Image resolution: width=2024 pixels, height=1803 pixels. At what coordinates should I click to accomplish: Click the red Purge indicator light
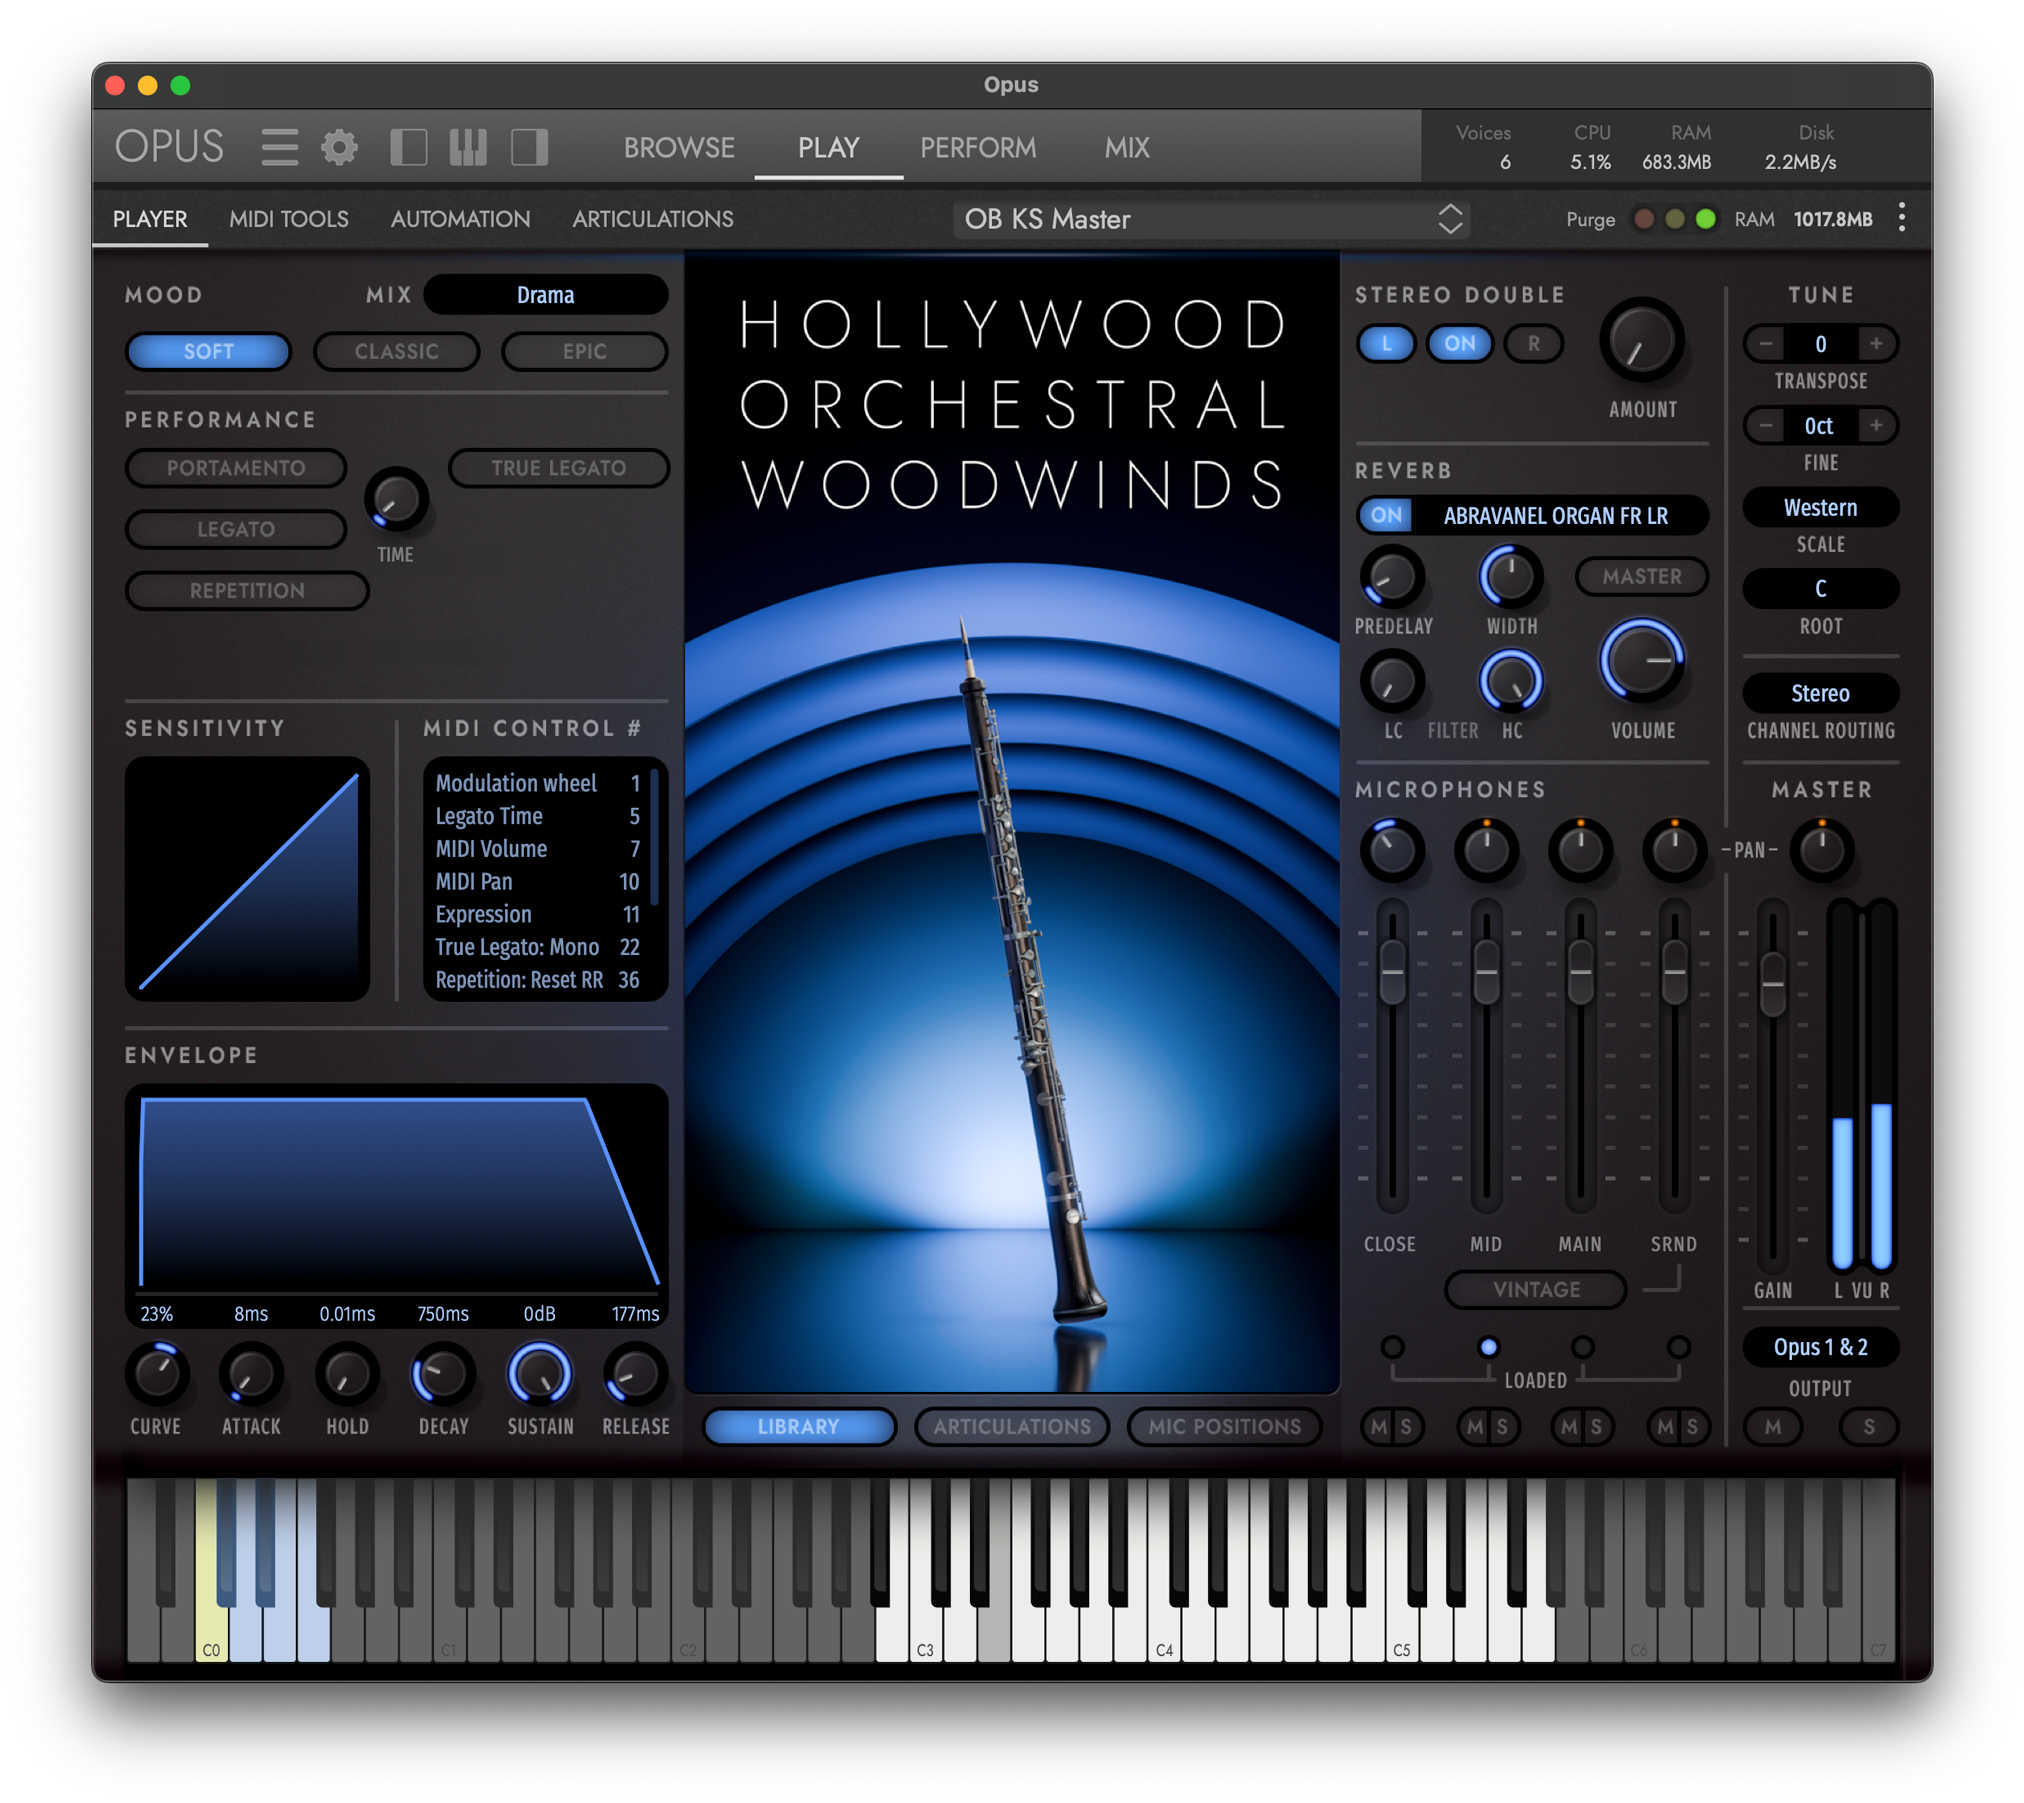click(1644, 218)
